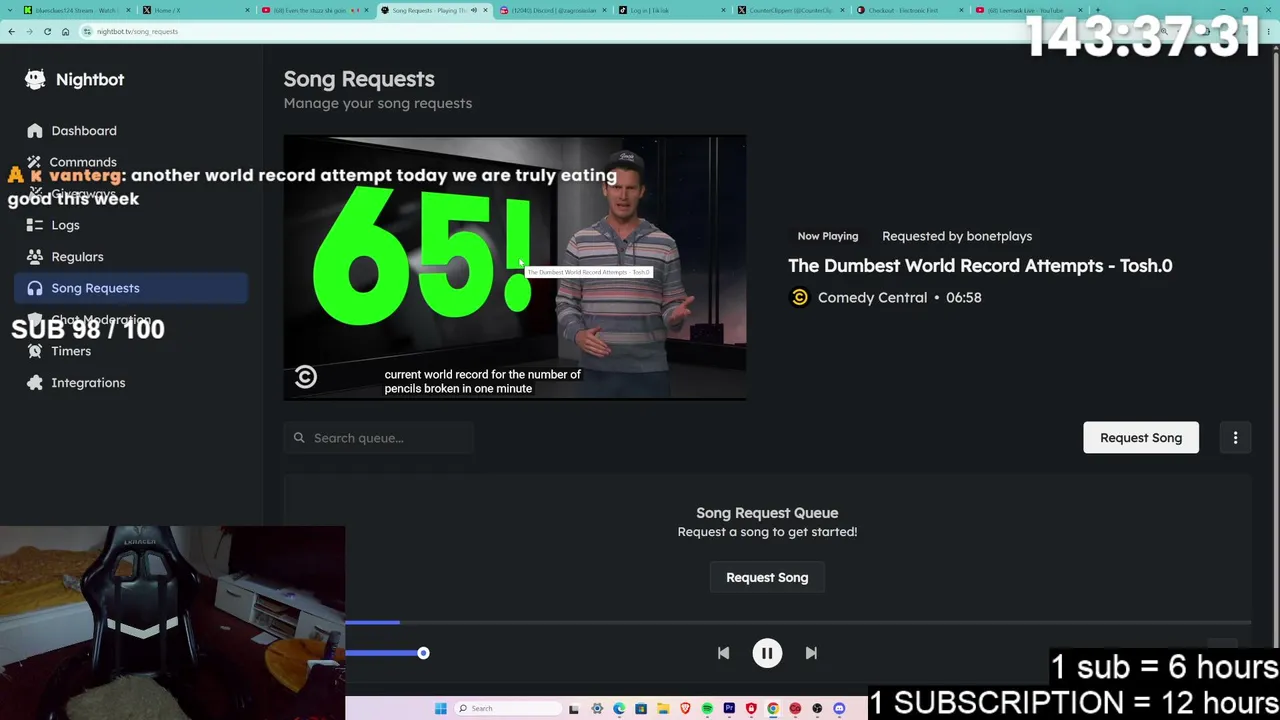Viewport: 1280px width, 720px height.
Task: Click the Regulars people icon
Action: point(35,257)
